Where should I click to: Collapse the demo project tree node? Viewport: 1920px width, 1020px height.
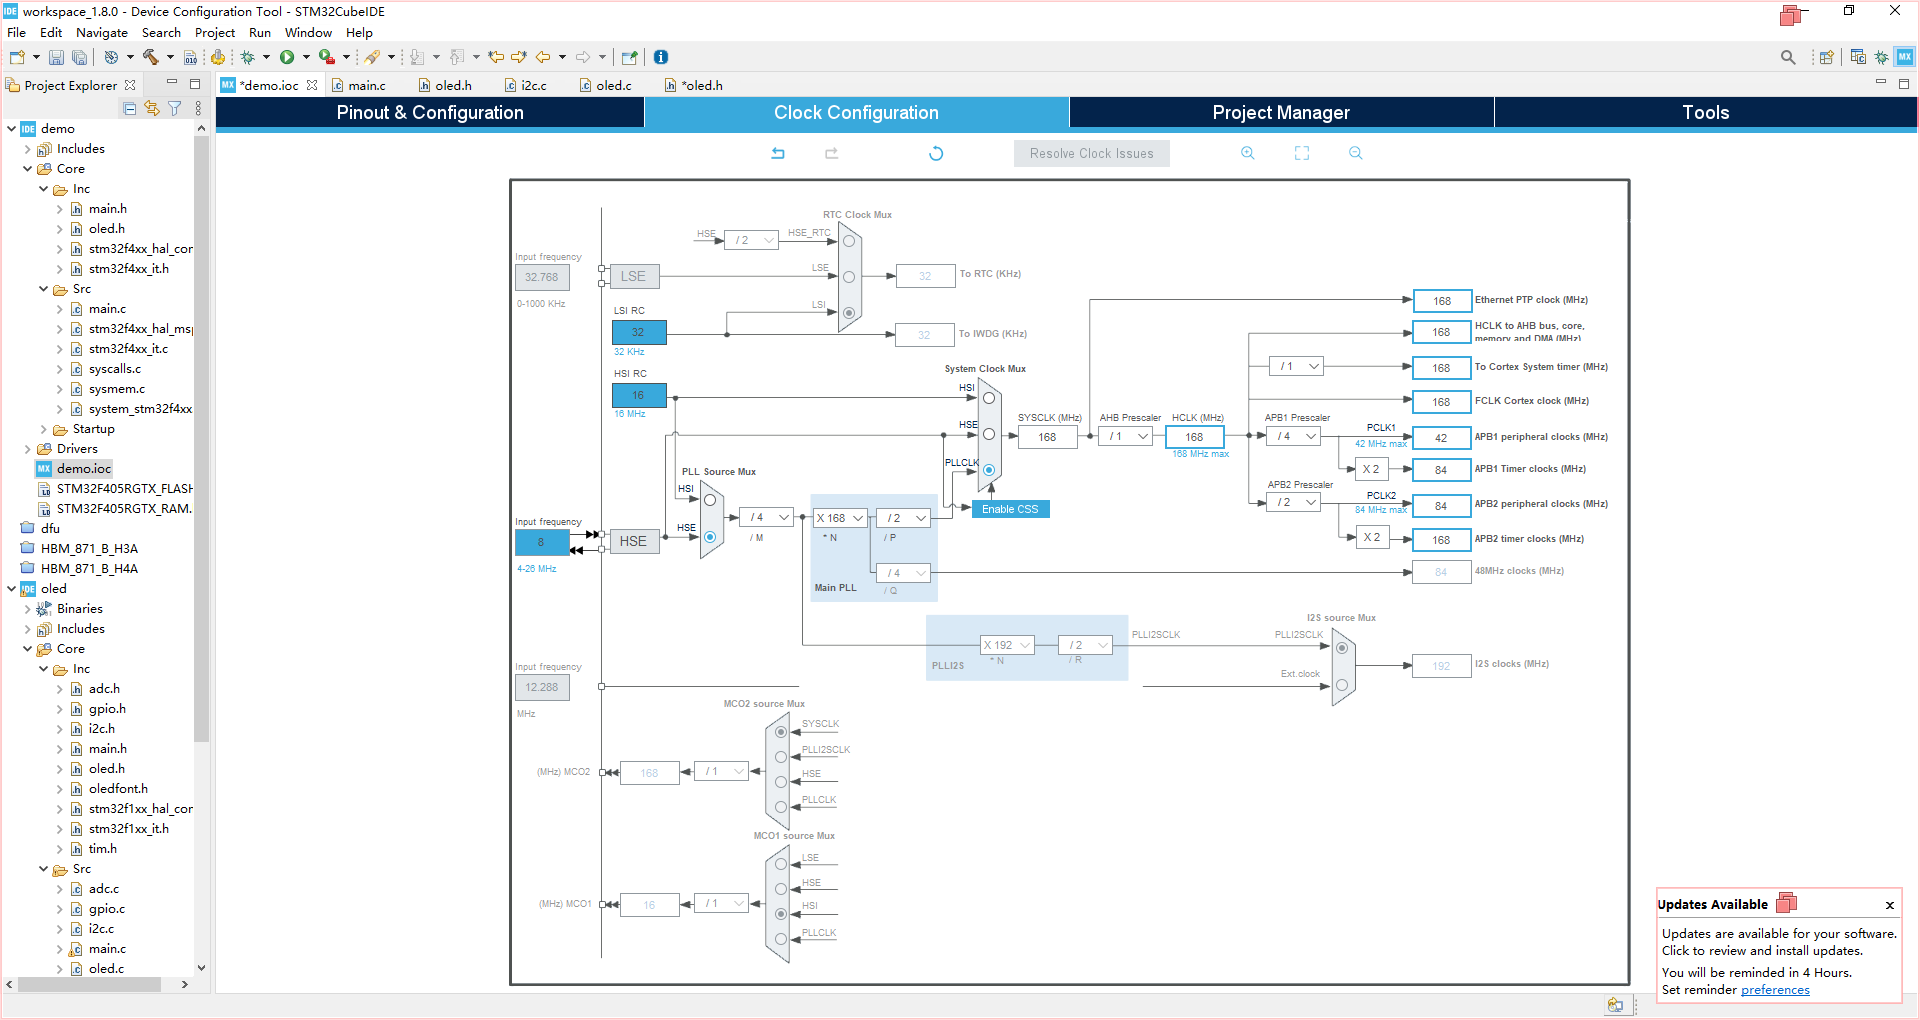click(x=11, y=128)
